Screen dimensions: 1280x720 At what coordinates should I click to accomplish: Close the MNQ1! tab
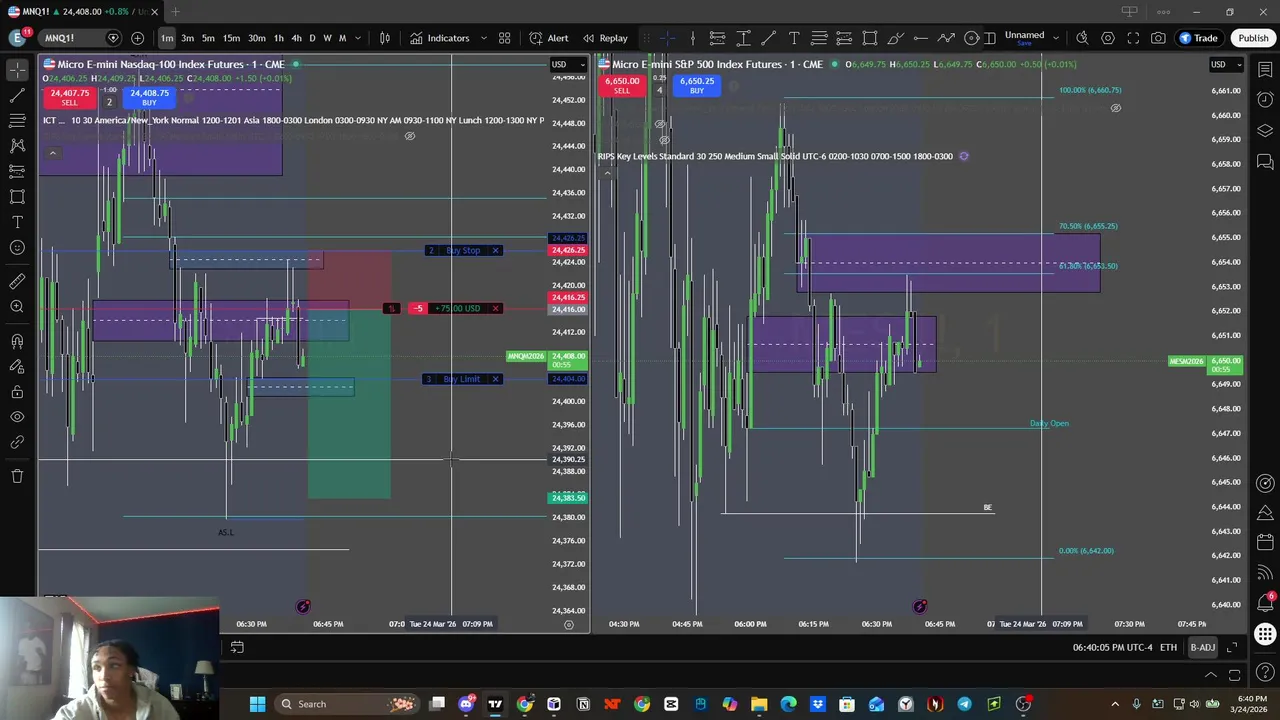(x=155, y=12)
